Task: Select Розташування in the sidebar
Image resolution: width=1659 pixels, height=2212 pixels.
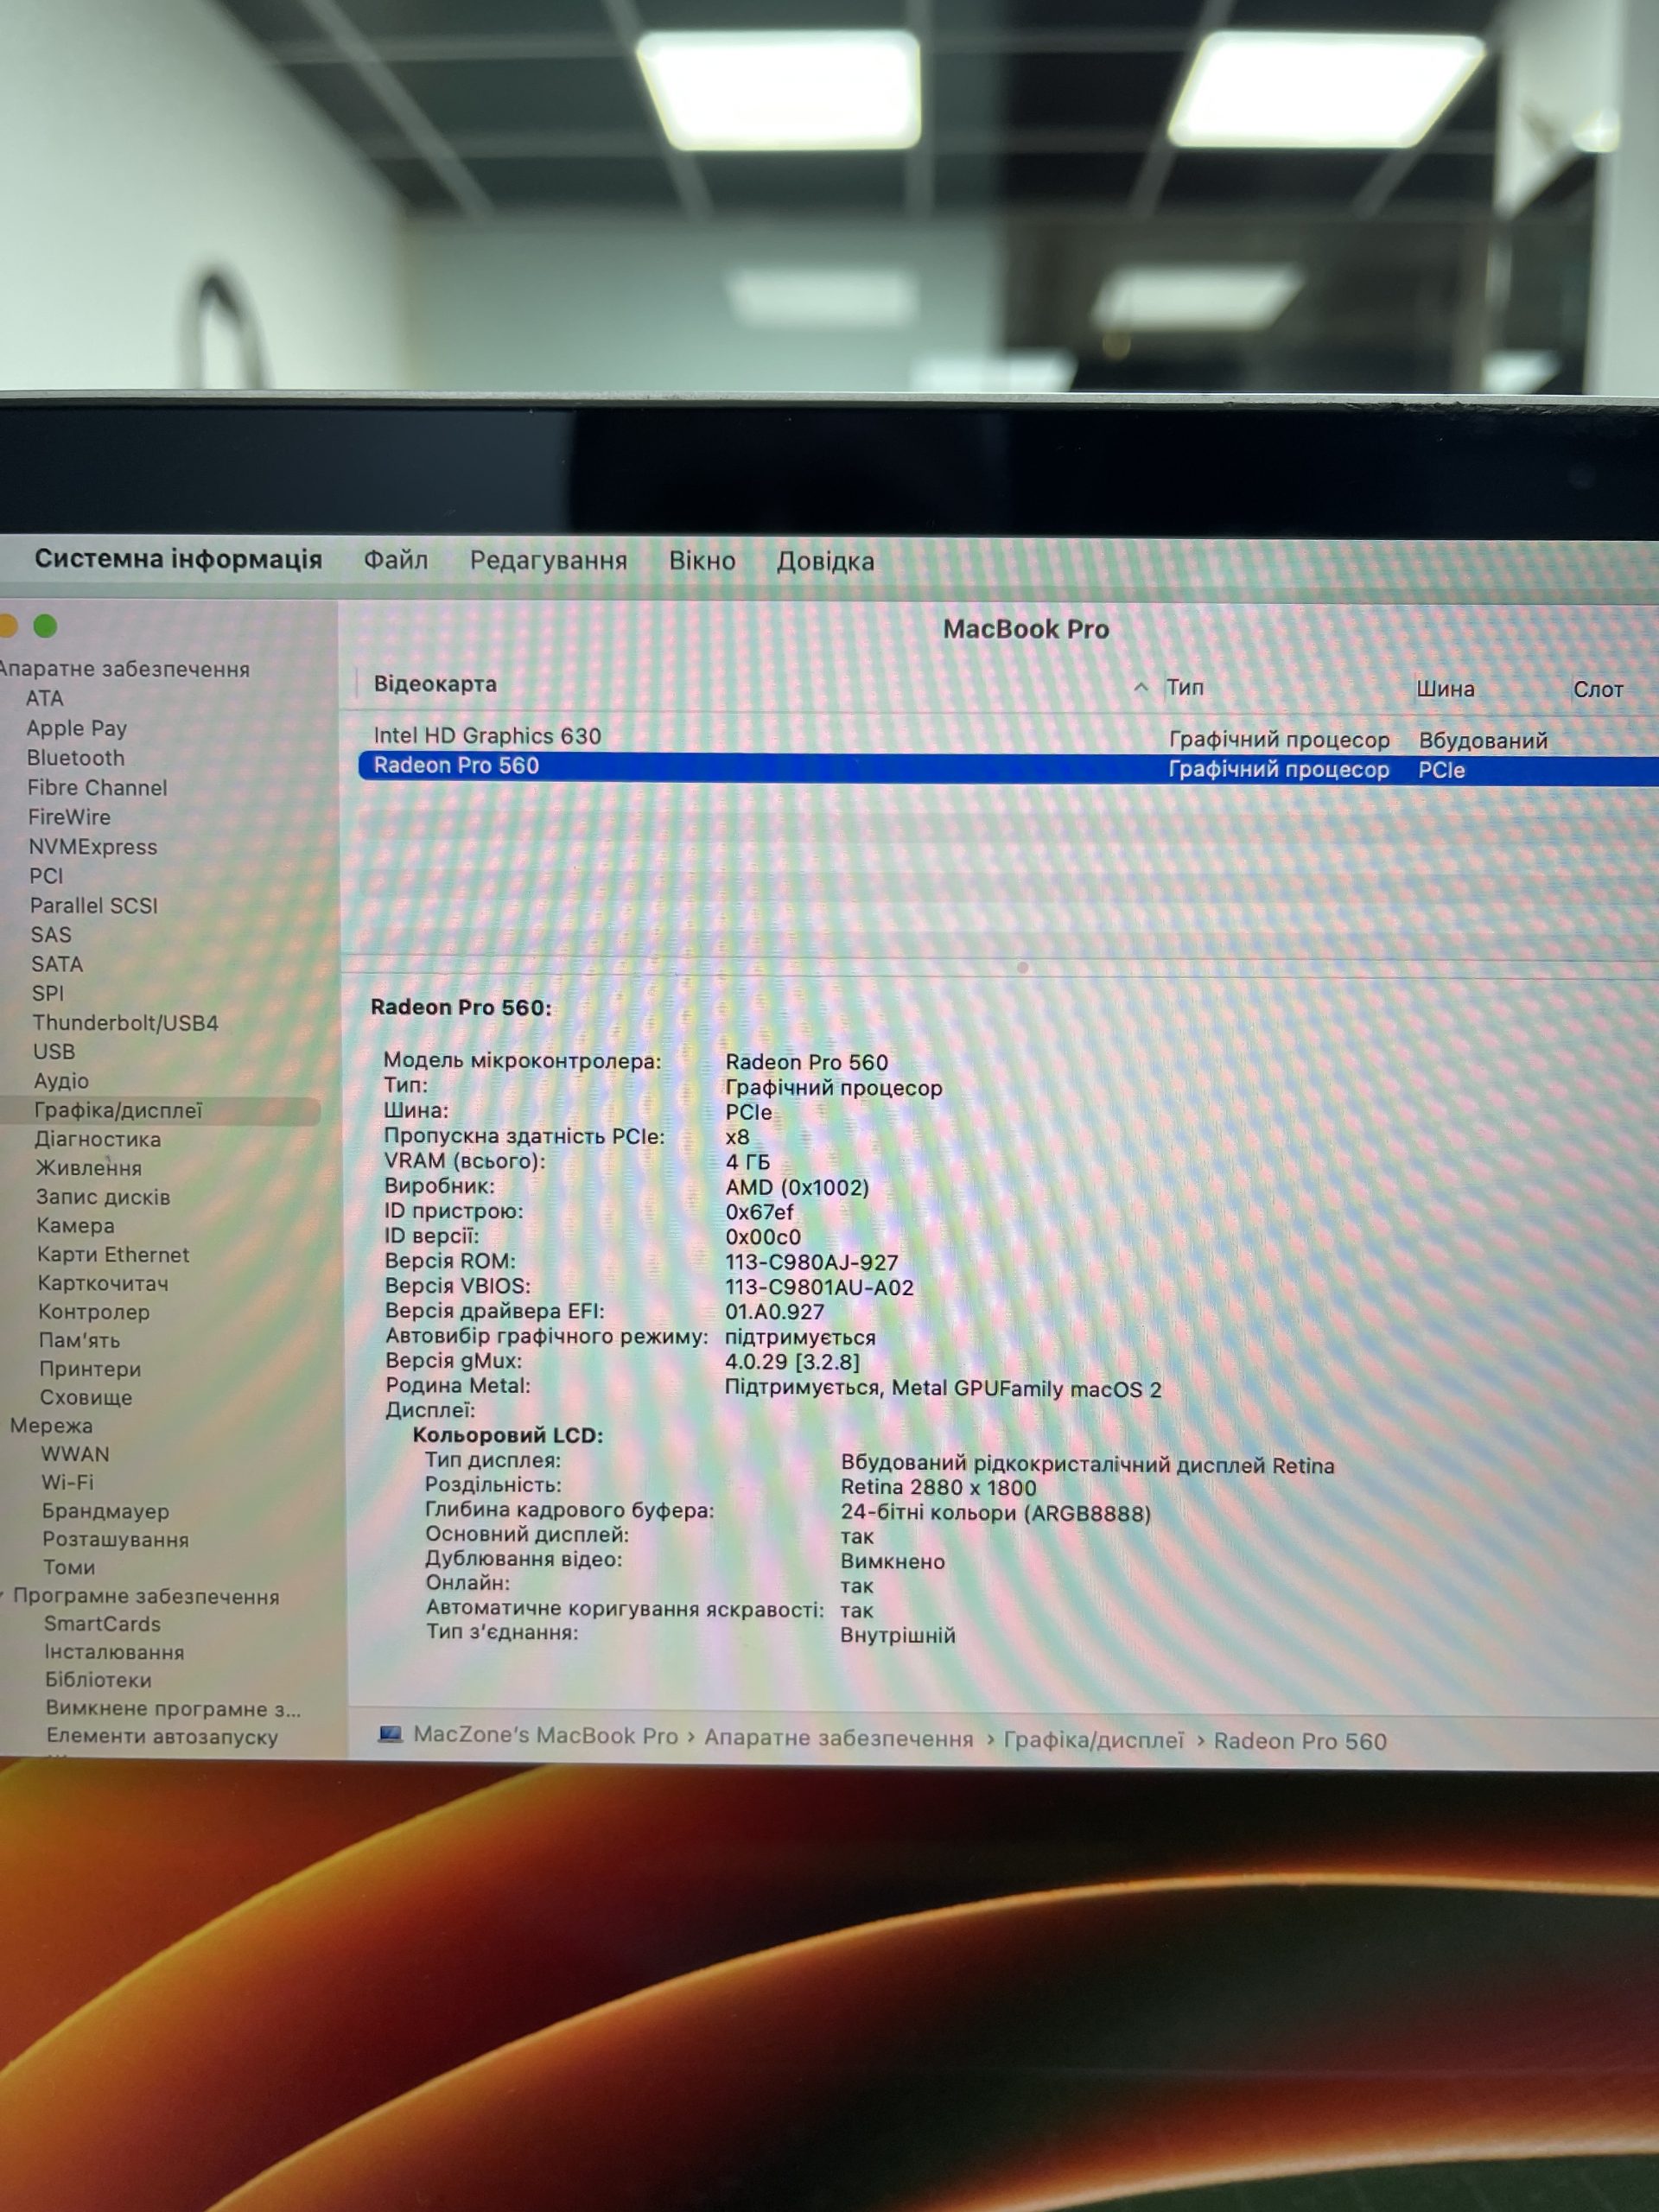Action: click(115, 1539)
